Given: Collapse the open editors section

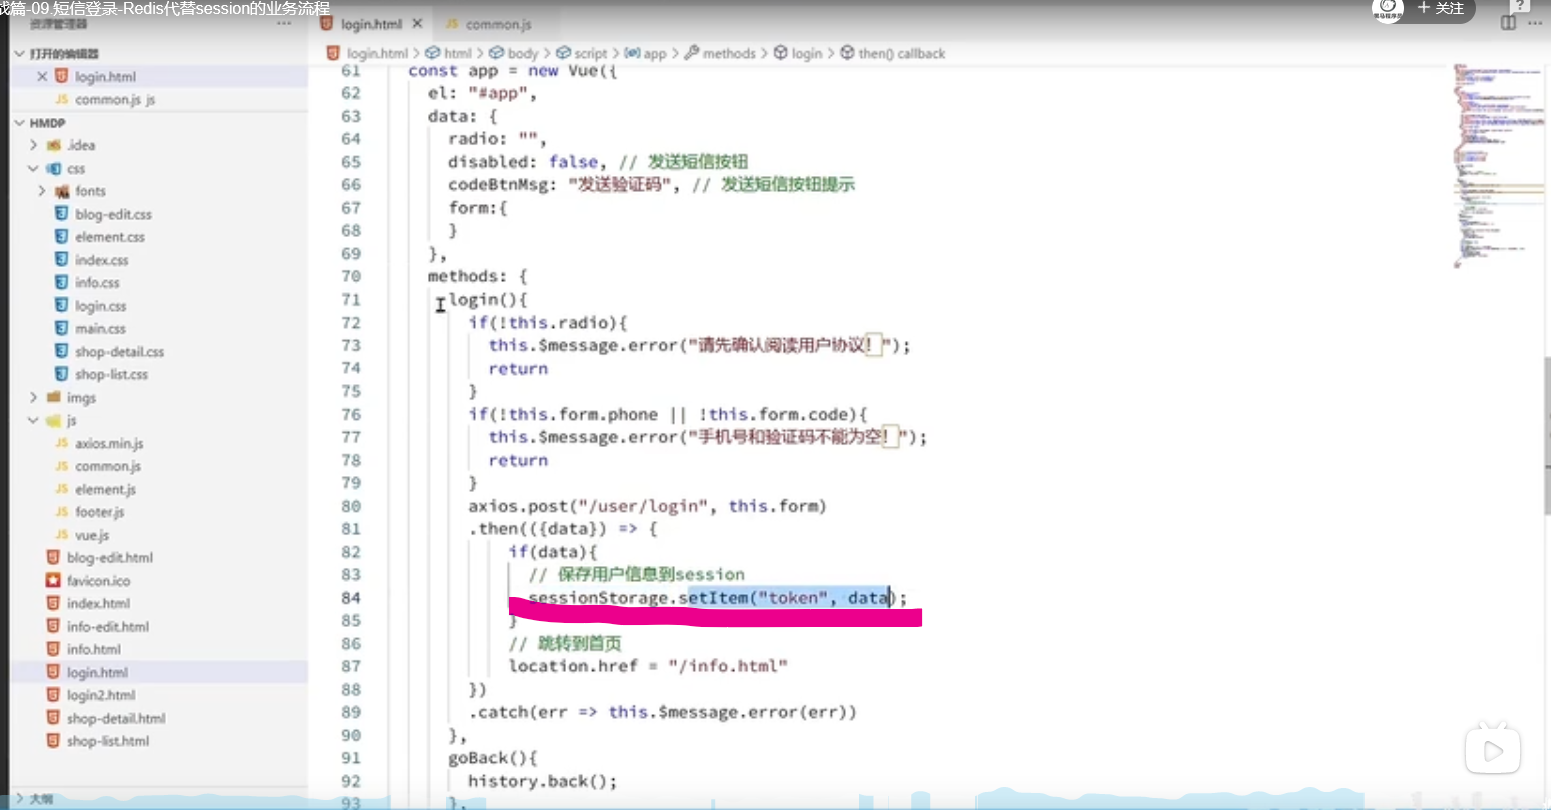Looking at the screenshot, I should pyautogui.click(x=19, y=54).
